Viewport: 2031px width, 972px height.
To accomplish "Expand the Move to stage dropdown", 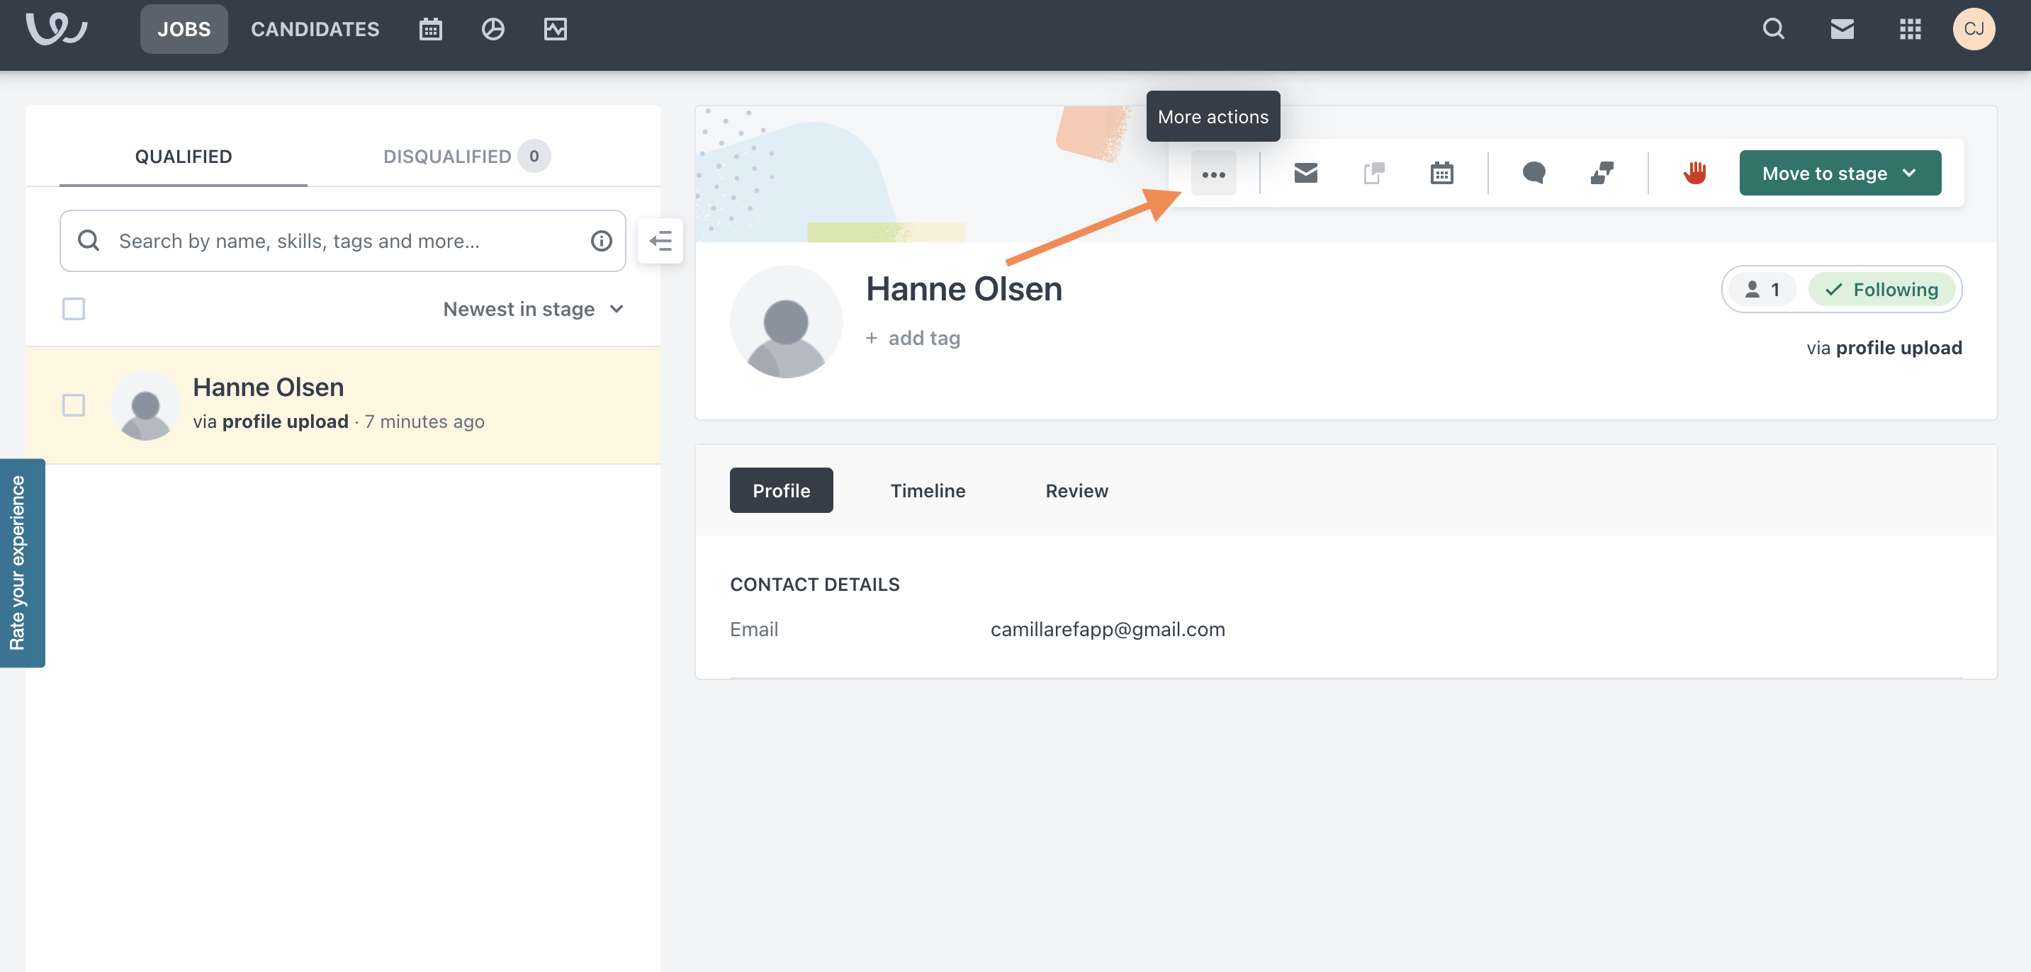I will click(x=1839, y=173).
